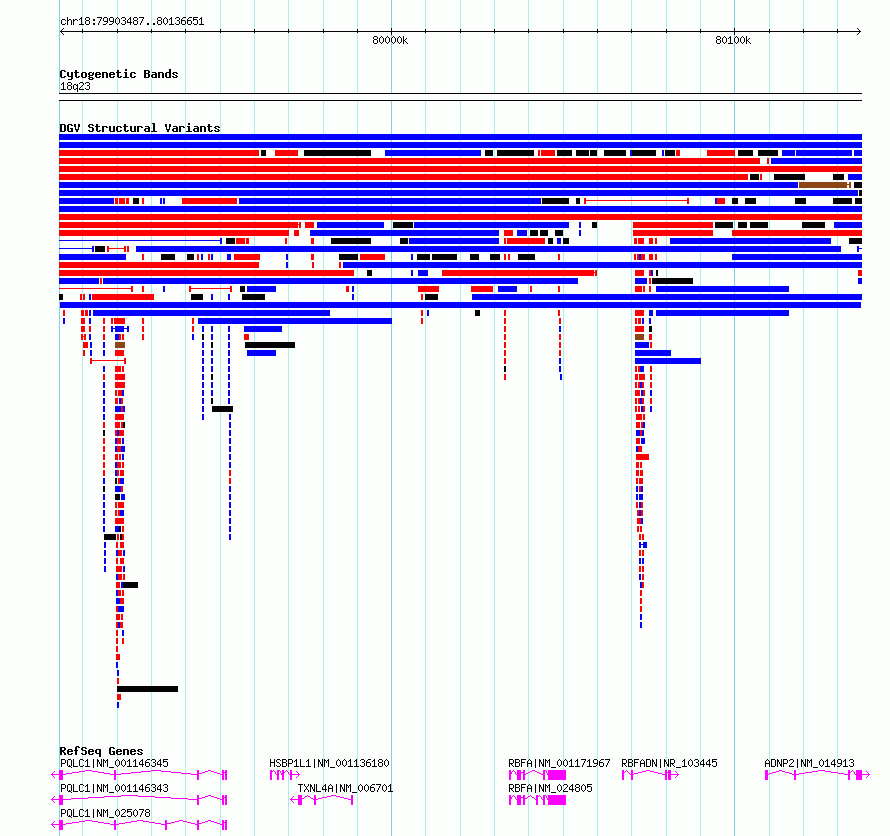Click the left arrowhead of the coordinate ruler
Screen dimensions: 890x836
coord(62,32)
